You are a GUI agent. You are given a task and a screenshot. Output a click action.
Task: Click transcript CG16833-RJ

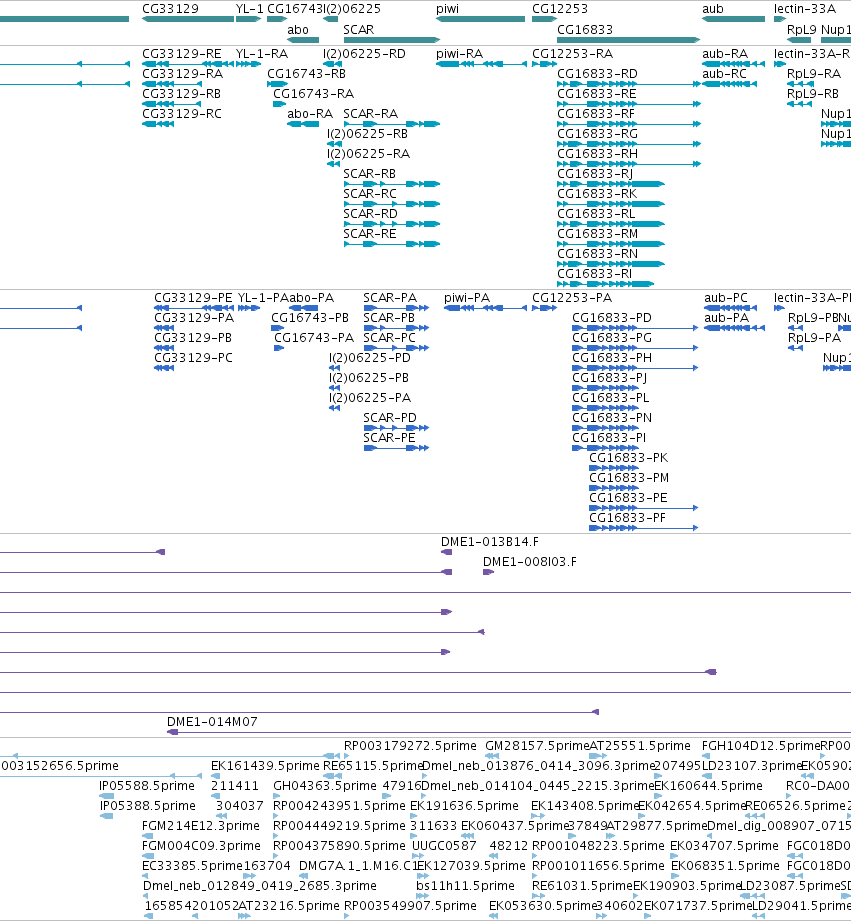[611, 184]
